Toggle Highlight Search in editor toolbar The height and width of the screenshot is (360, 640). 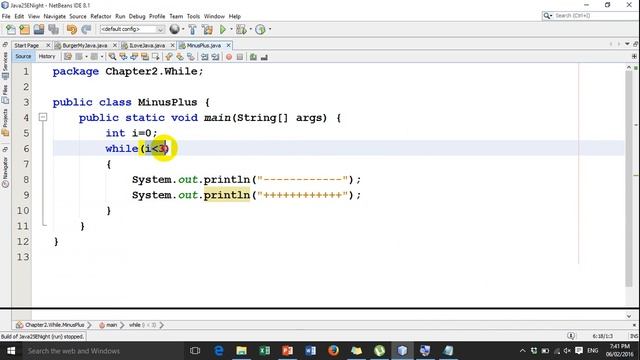pyautogui.click(x=145, y=57)
